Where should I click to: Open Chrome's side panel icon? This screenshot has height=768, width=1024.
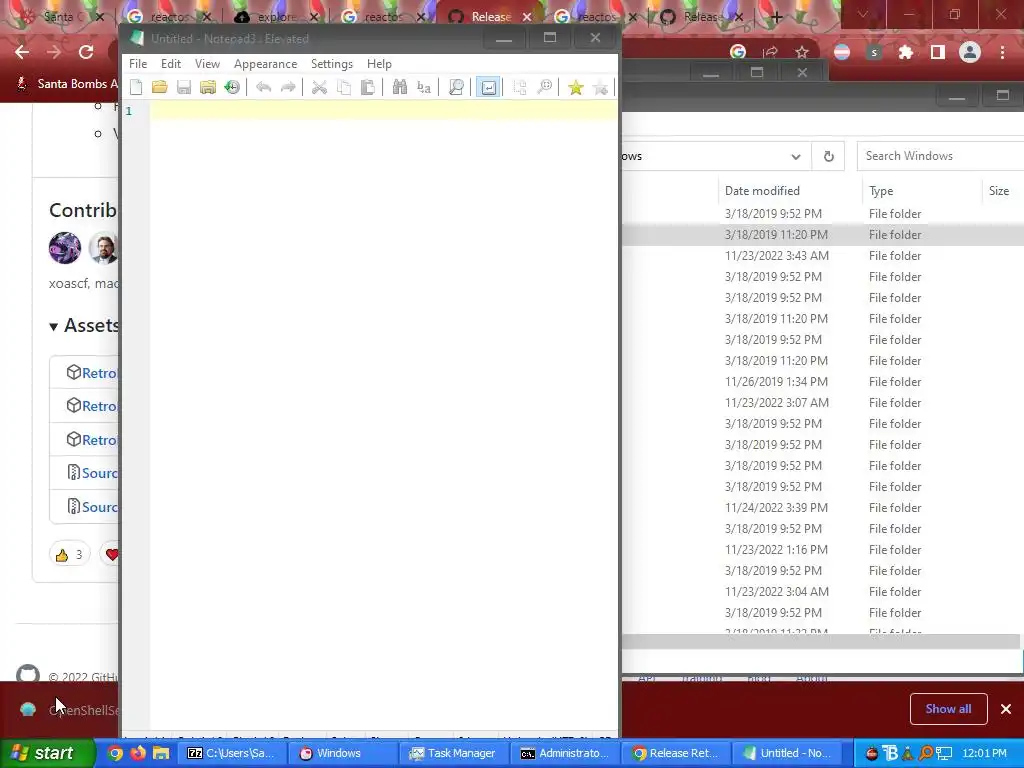pos(937,52)
